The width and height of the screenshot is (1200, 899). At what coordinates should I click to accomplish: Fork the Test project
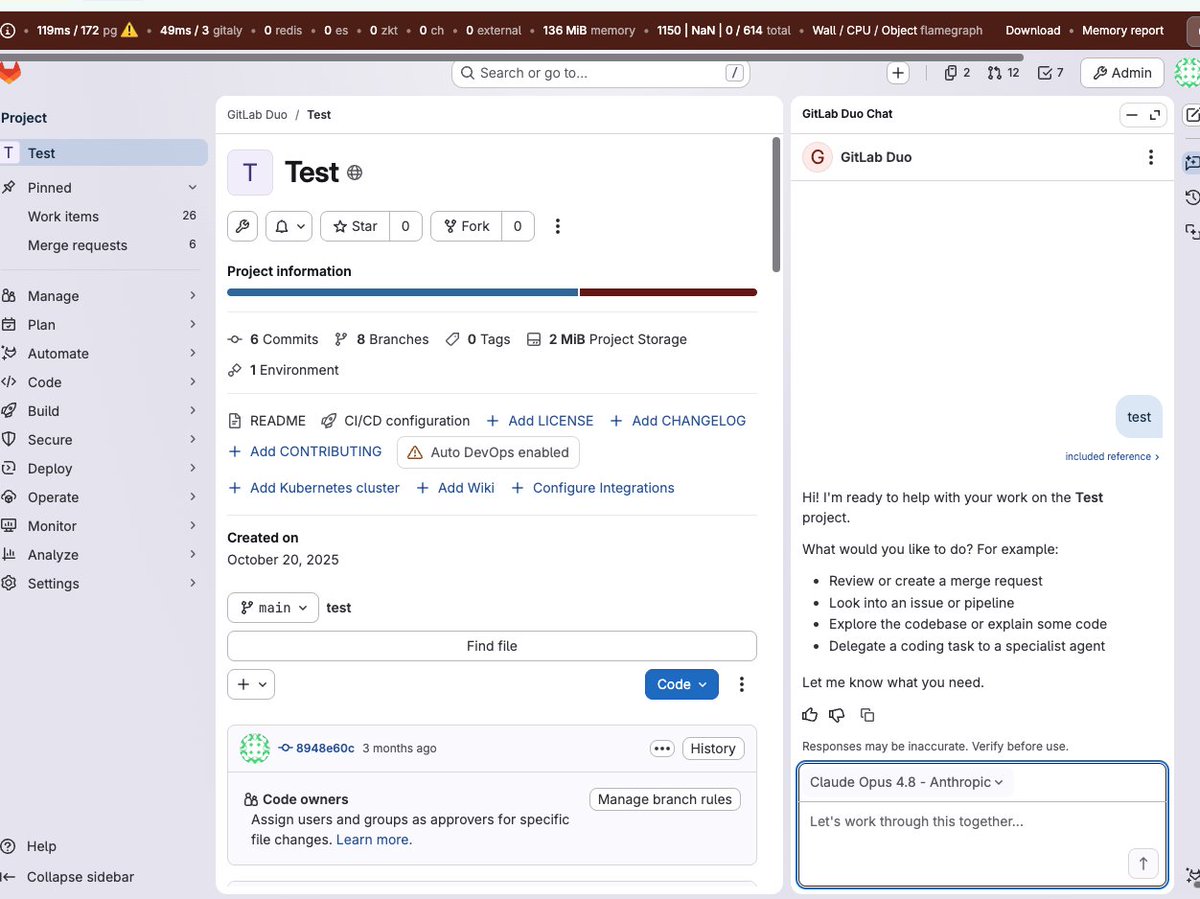tap(466, 226)
